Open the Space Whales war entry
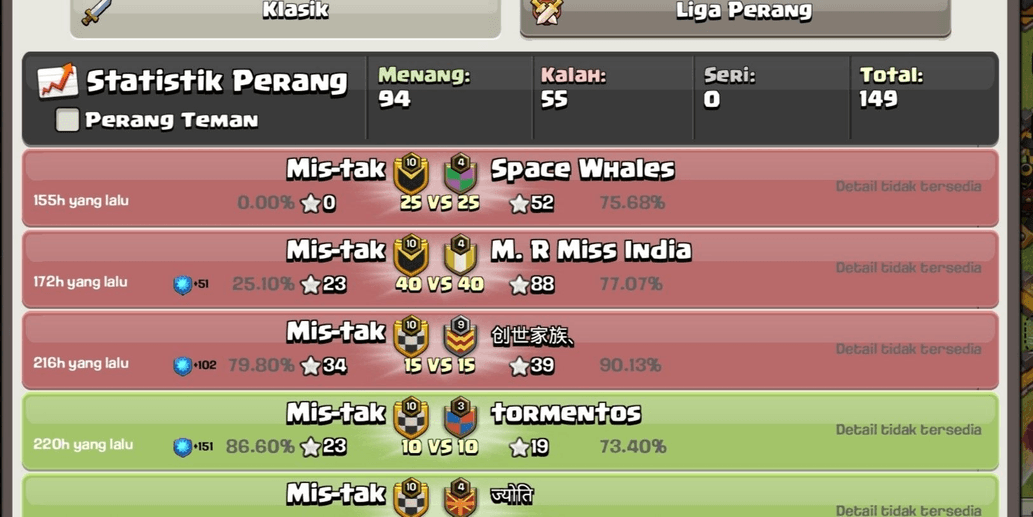The height and width of the screenshot is (517, 1033). tap(510, 188)
